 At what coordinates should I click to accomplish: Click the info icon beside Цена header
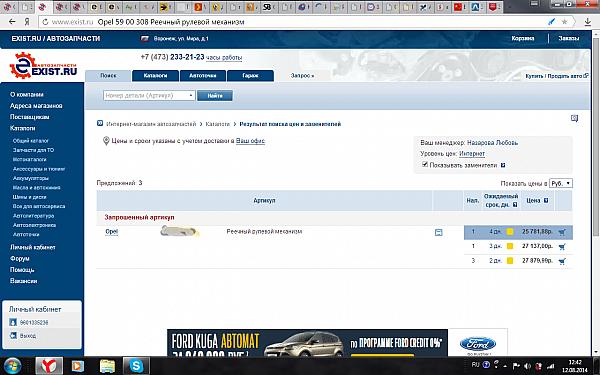click(546, 201)
